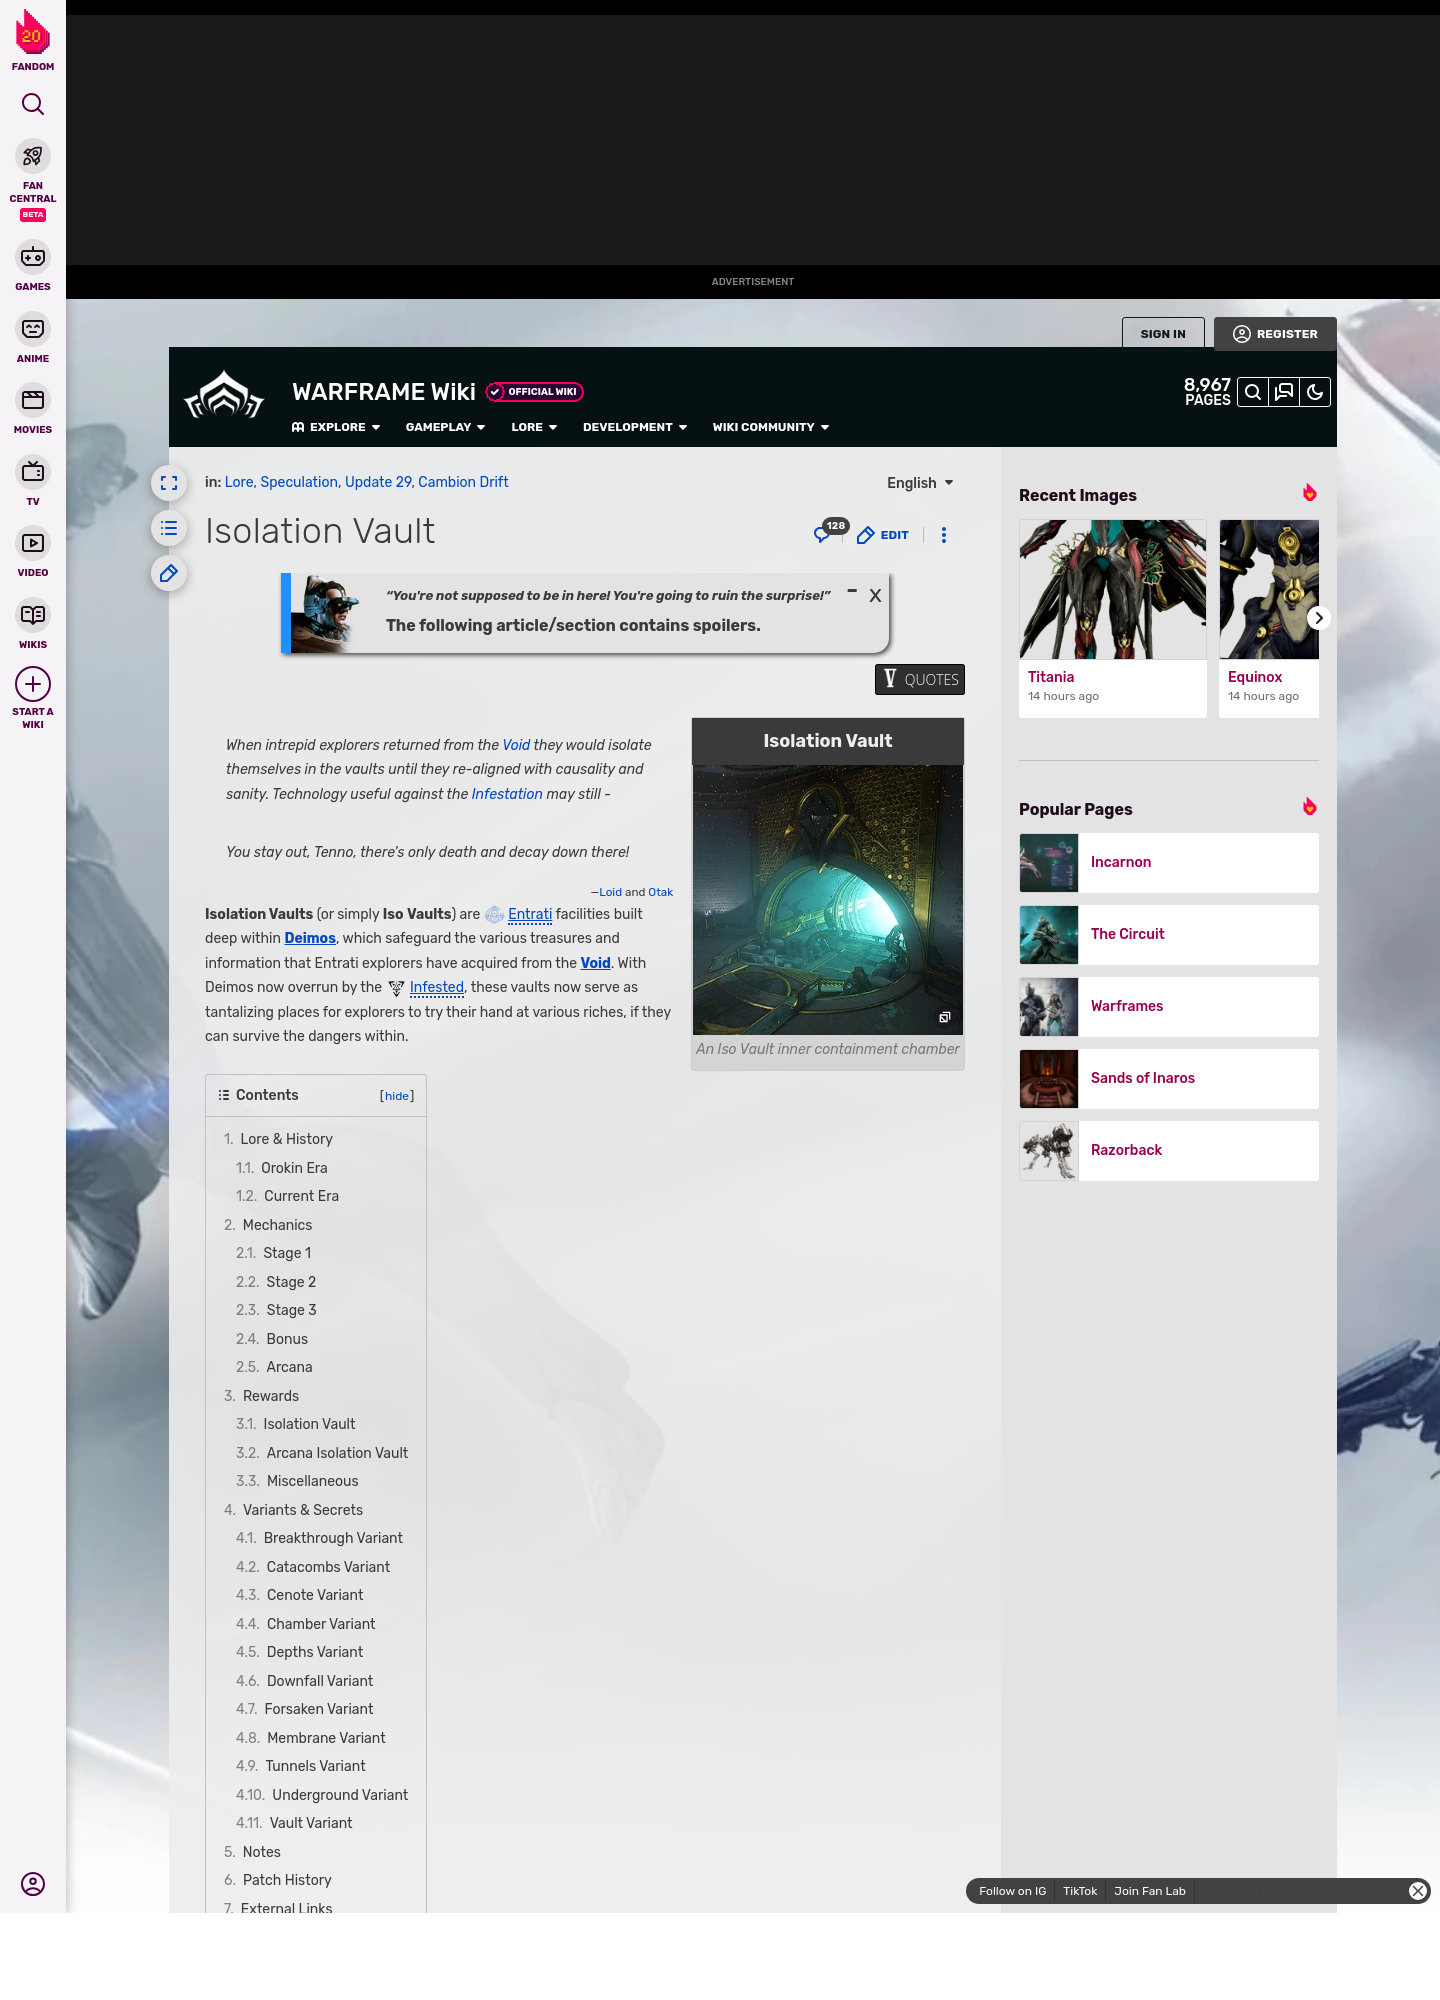Viewport: 1440px width, 2000px height.
Task: Open the Fandom sidebar search icon
Action: (x=33, y=104)
